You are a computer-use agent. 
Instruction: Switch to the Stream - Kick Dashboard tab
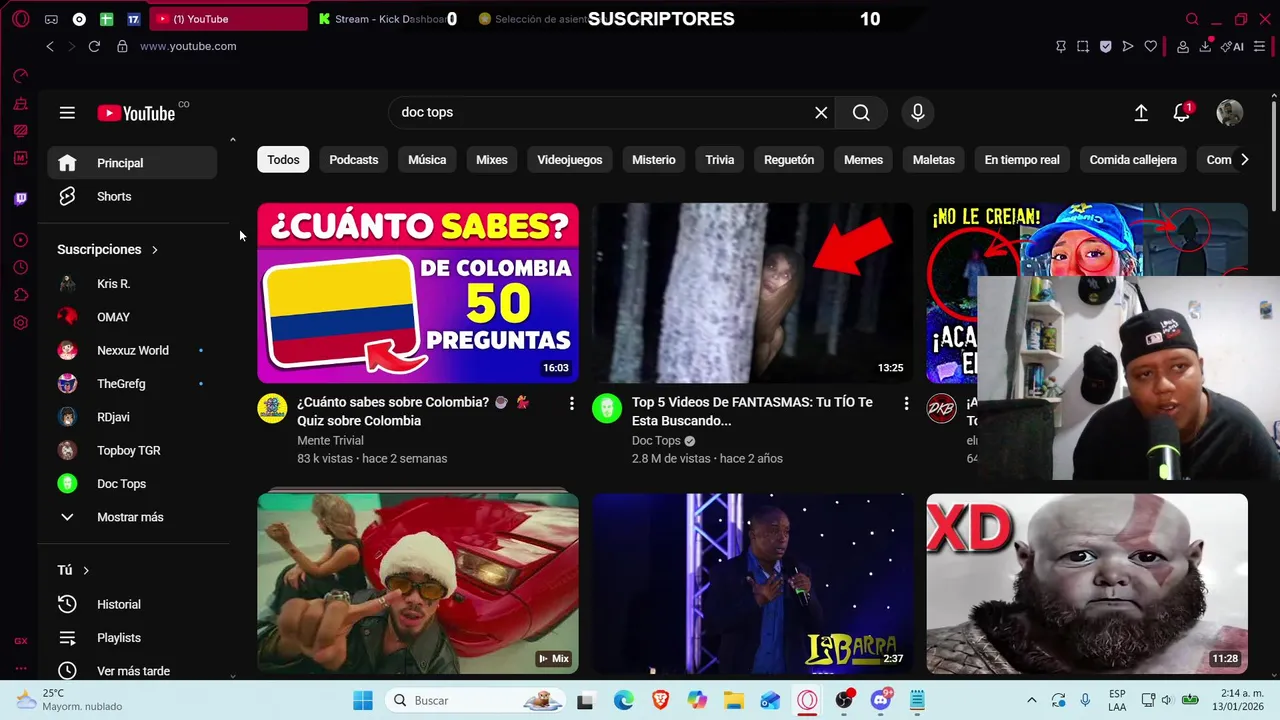[383, 19]
